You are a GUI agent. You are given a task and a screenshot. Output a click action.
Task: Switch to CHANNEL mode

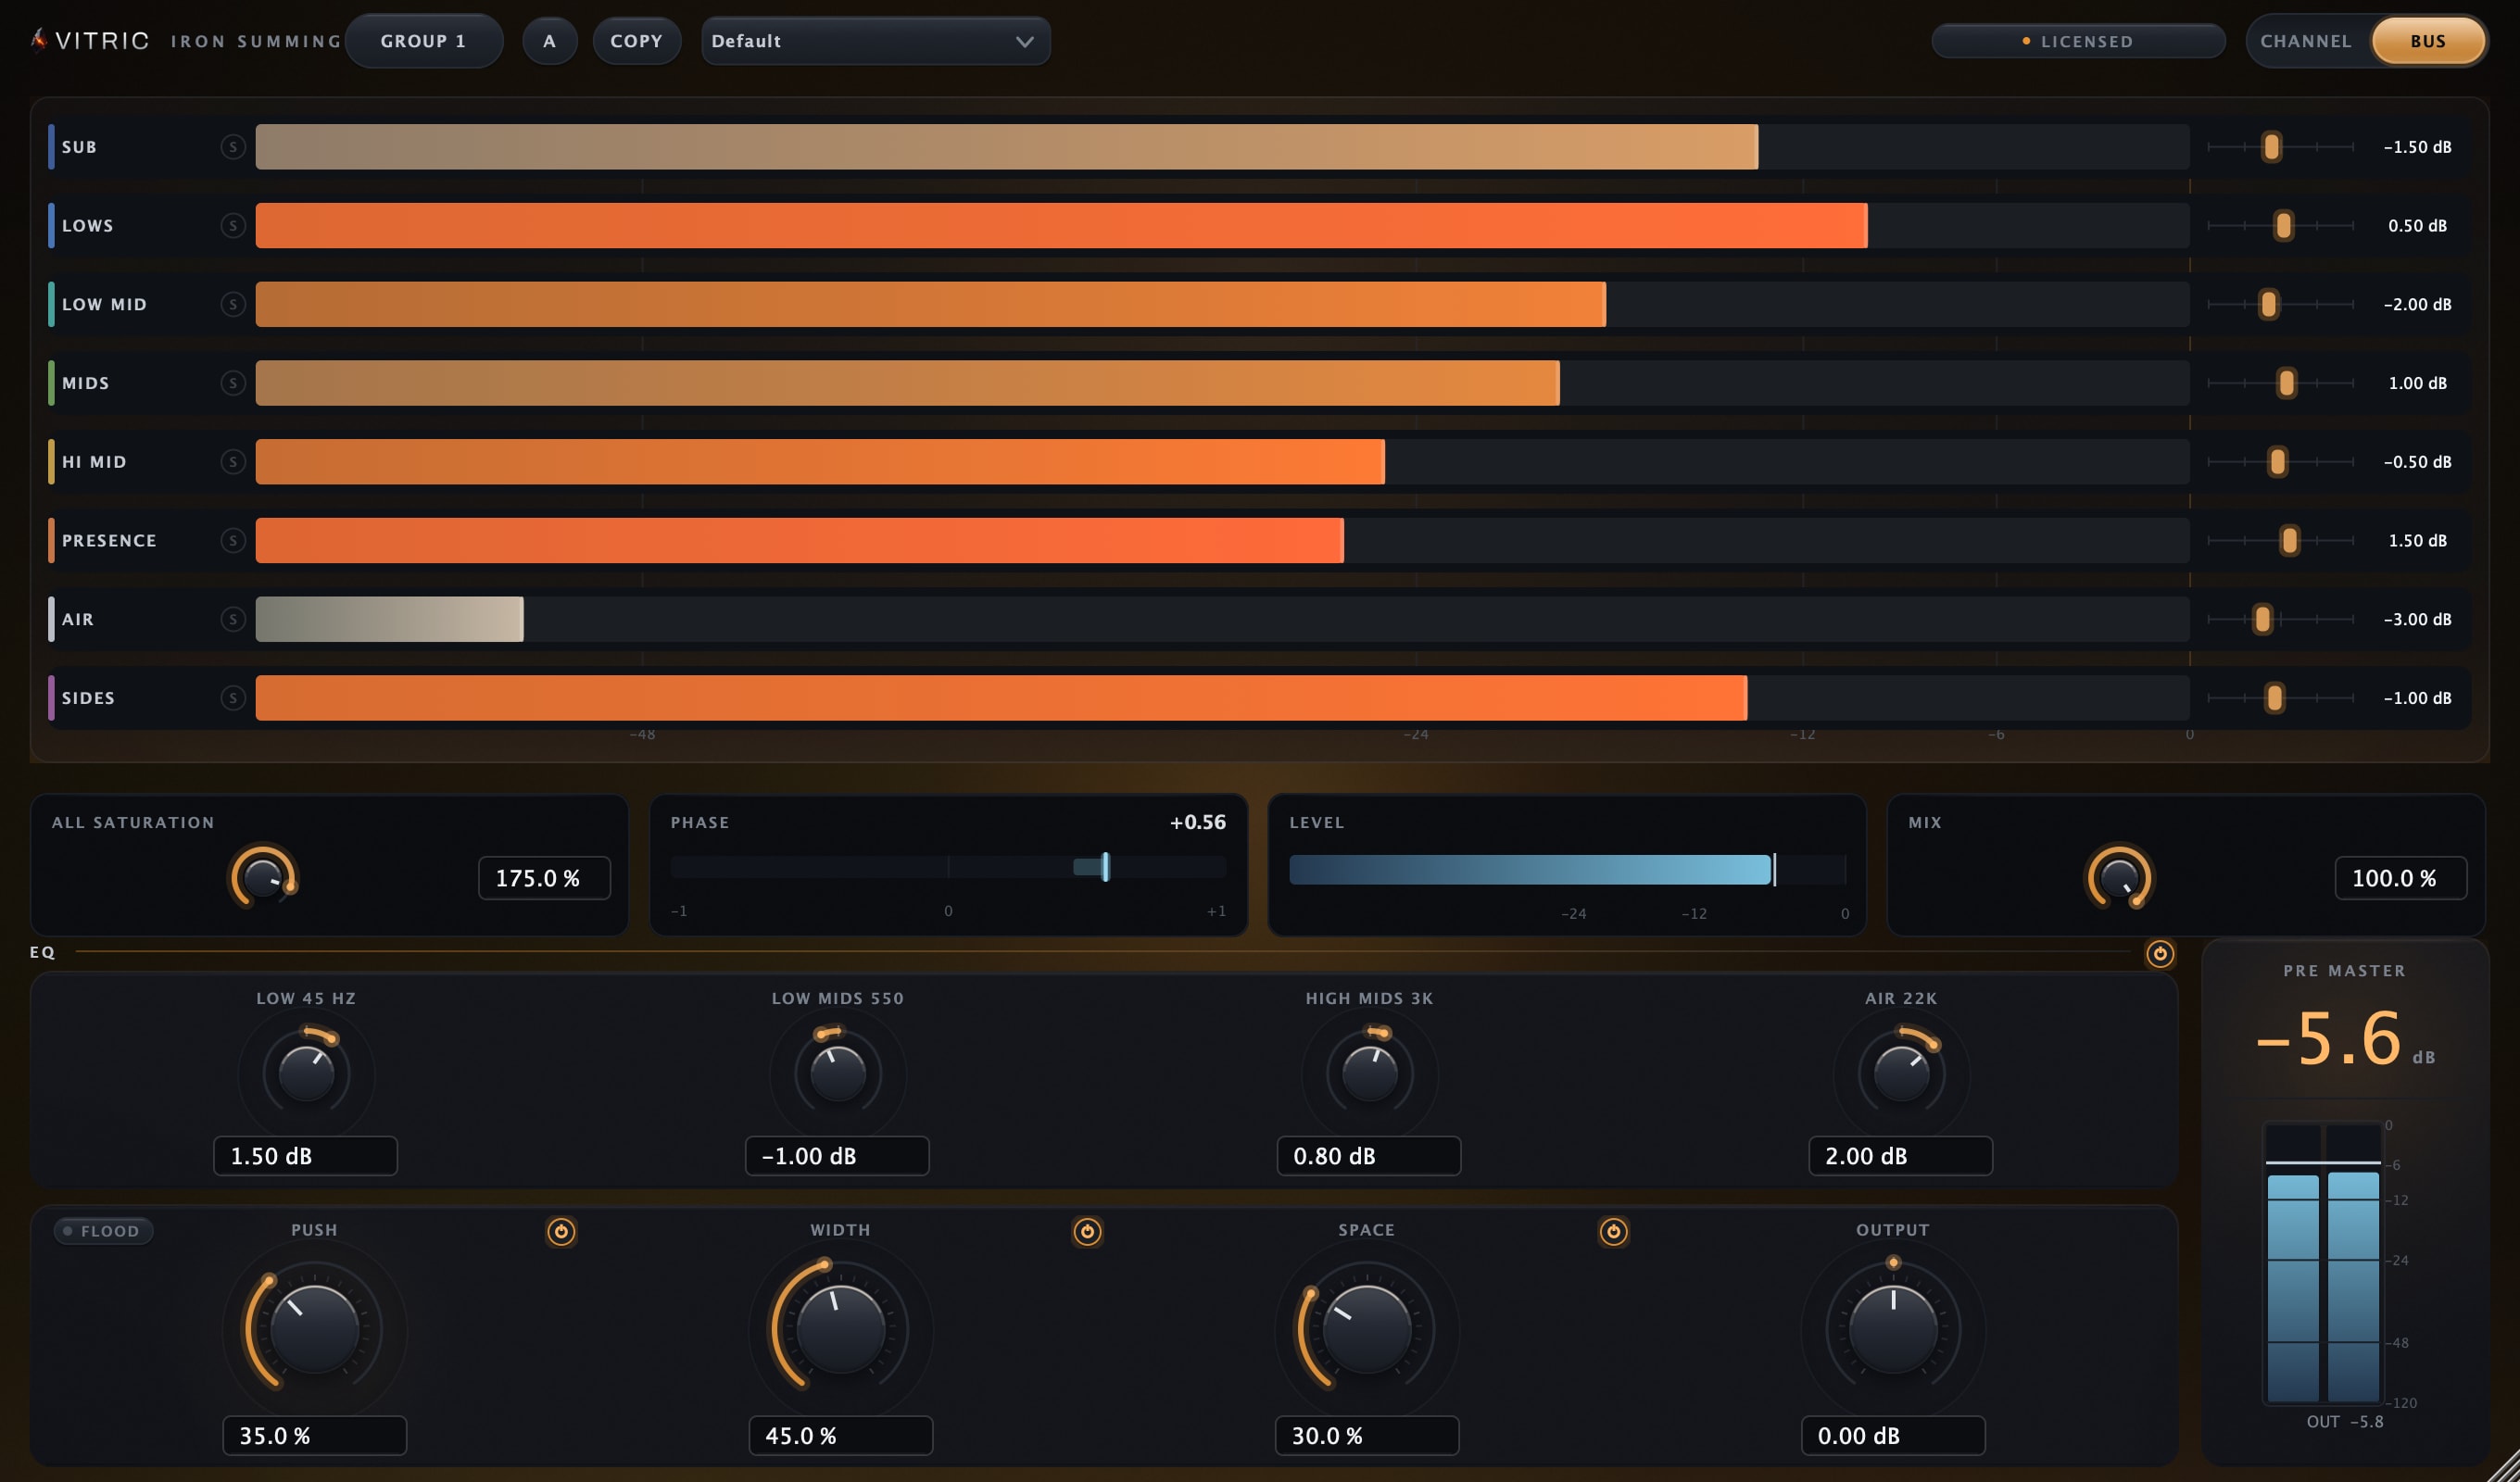coord(2306,41)
